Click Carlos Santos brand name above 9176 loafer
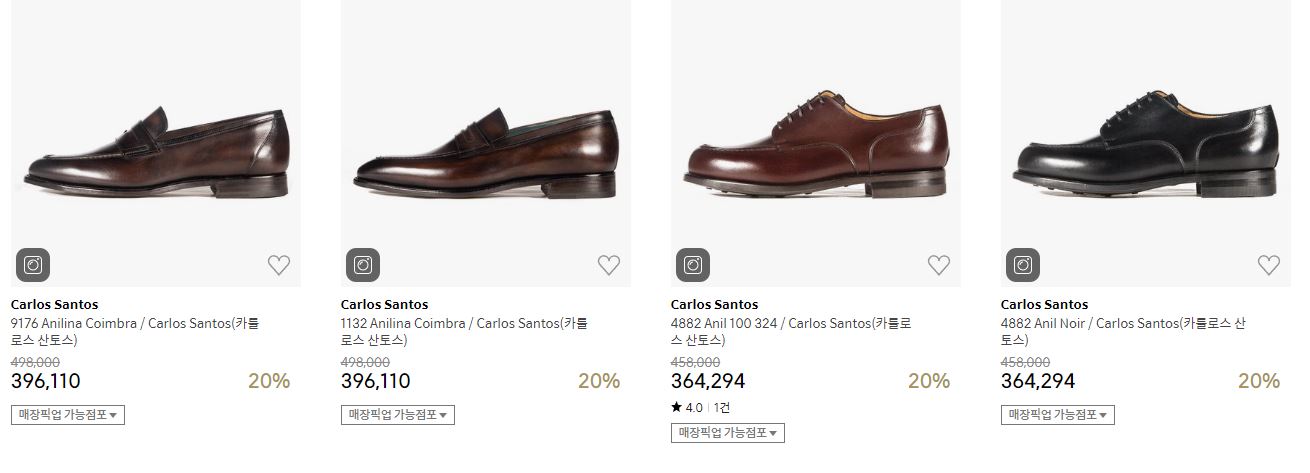1310x473 pixels. pyautogui.click(x=55, y=304)
